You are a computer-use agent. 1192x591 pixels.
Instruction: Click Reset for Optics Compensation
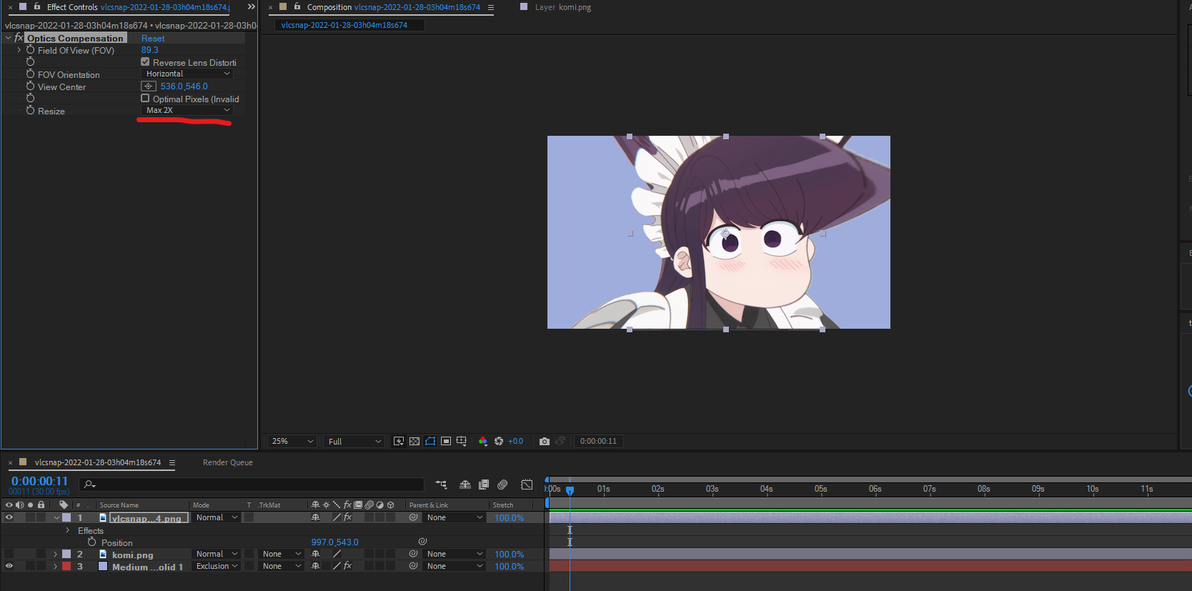(x=153, y=38)
